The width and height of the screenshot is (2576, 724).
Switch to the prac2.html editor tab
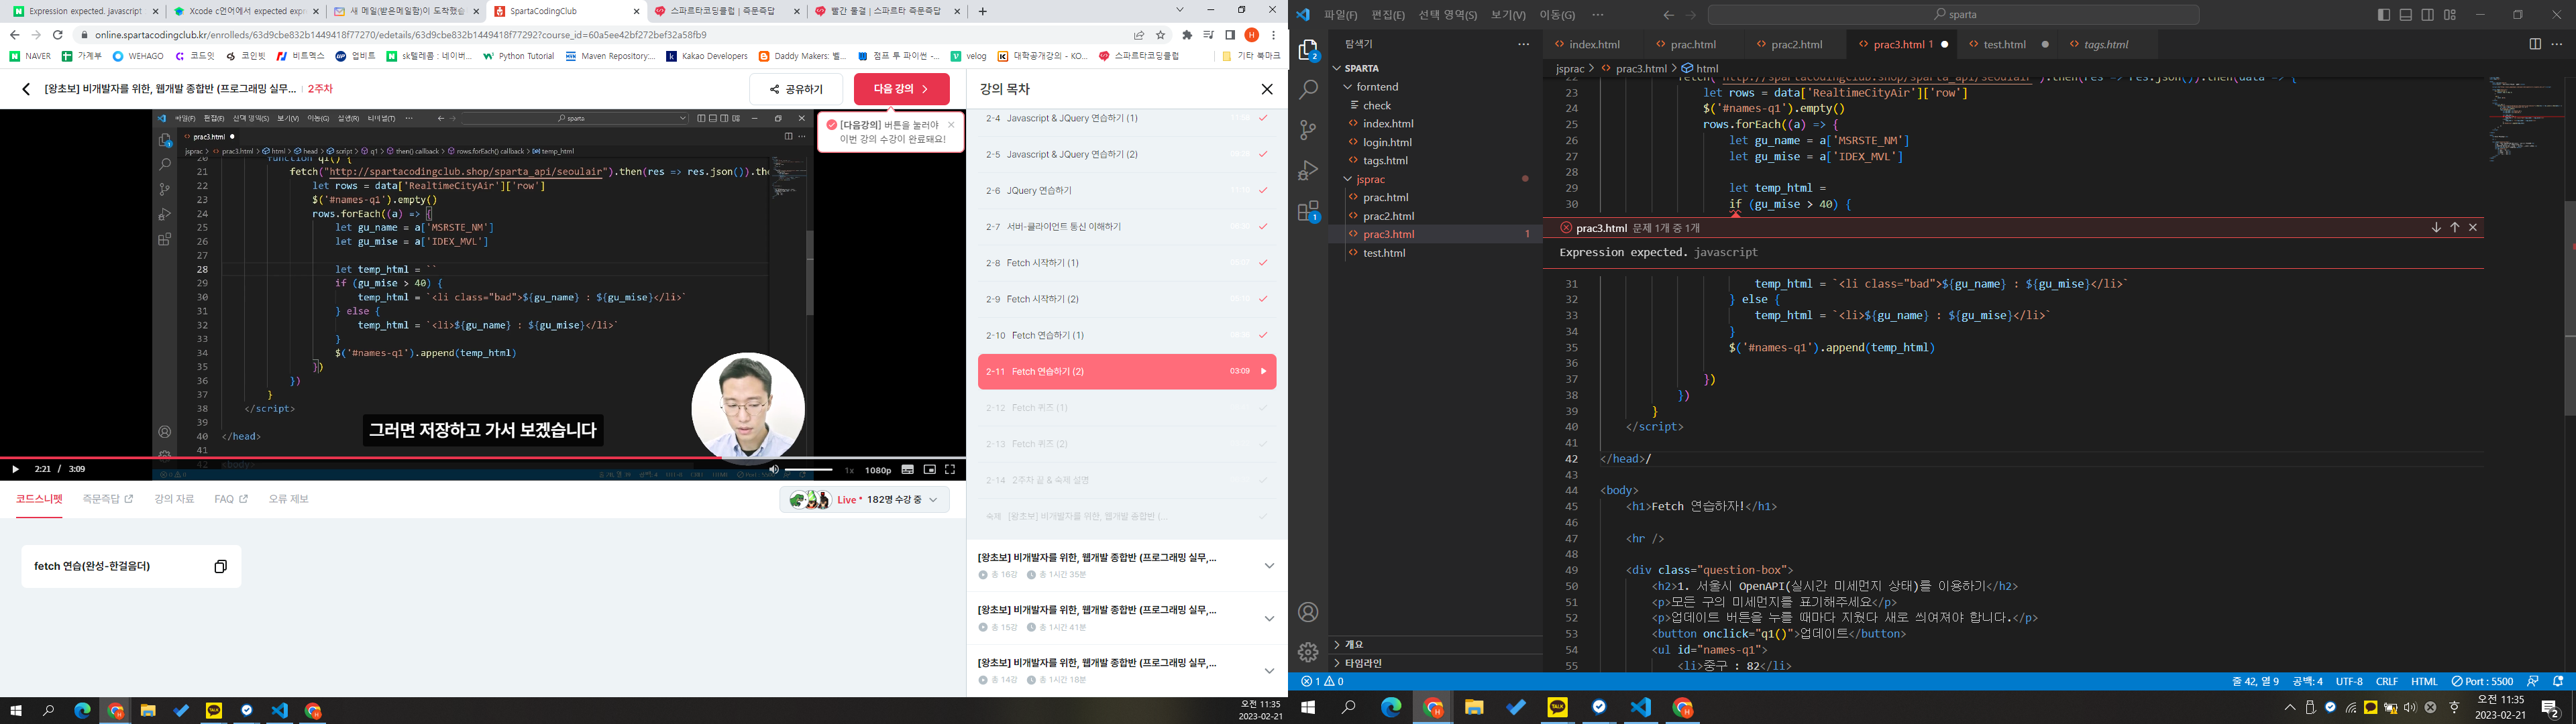[1795, 45]
